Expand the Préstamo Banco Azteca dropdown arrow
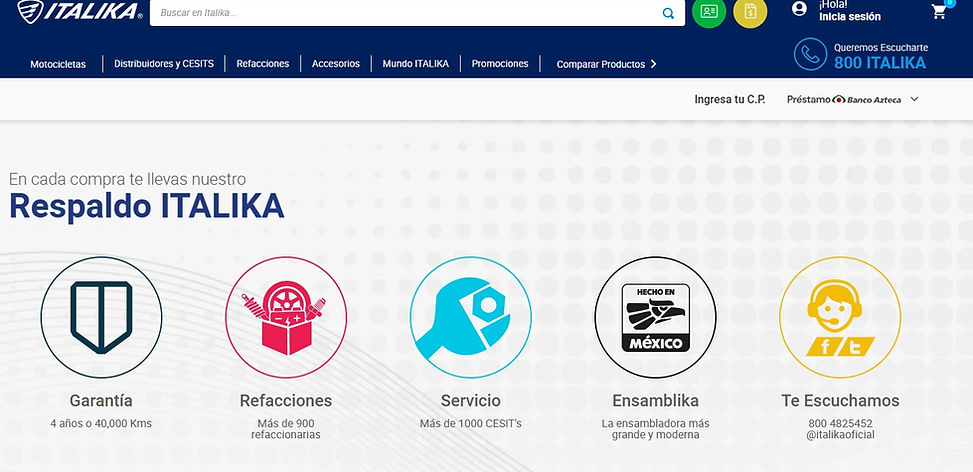973x472 pixels. [x=914, y=99]
